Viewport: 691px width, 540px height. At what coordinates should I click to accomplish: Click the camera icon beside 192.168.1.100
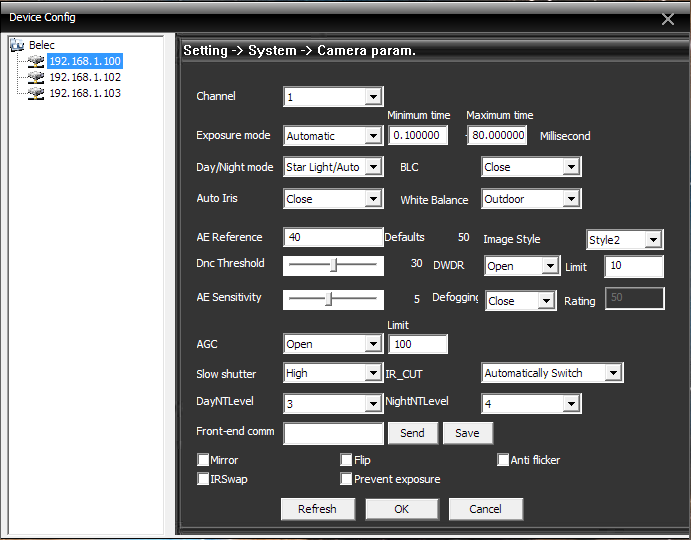point(36,61)
